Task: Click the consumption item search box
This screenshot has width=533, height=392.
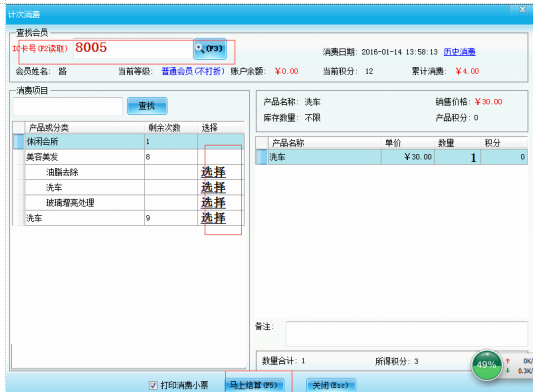Action: pyautogui.click(x=67, y=106)
